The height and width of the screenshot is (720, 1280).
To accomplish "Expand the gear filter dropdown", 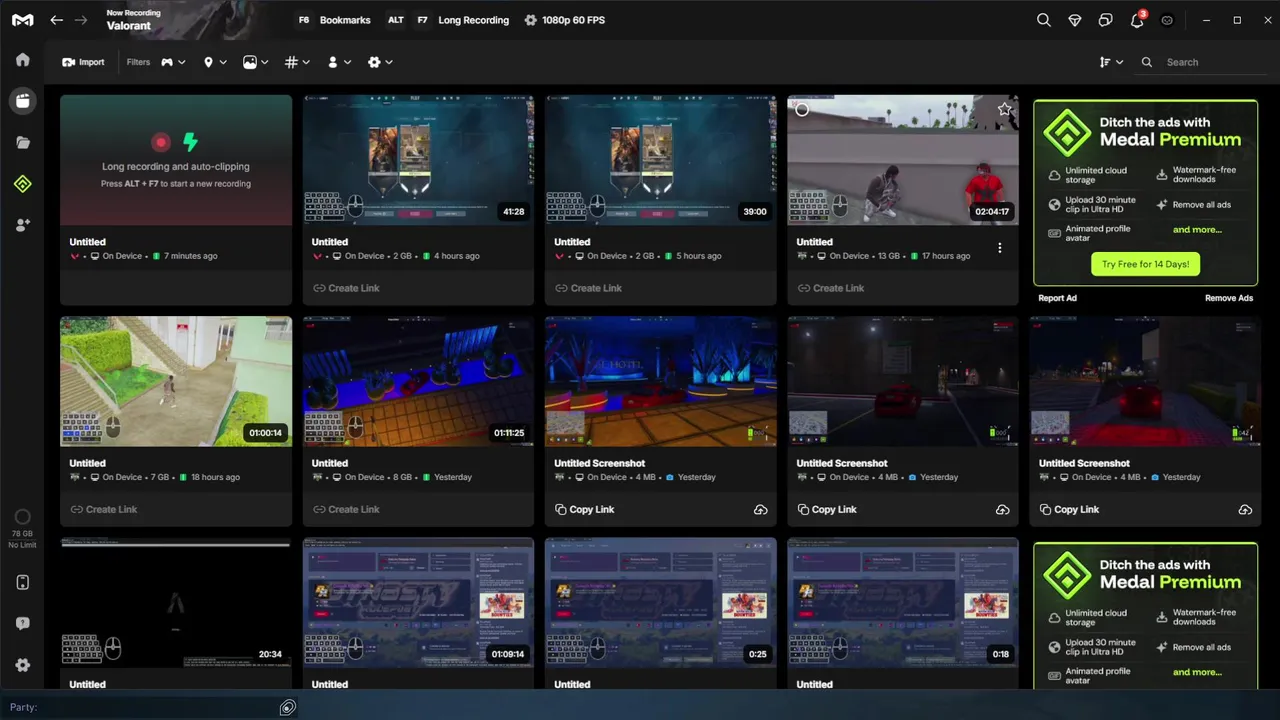I will 380,62.
